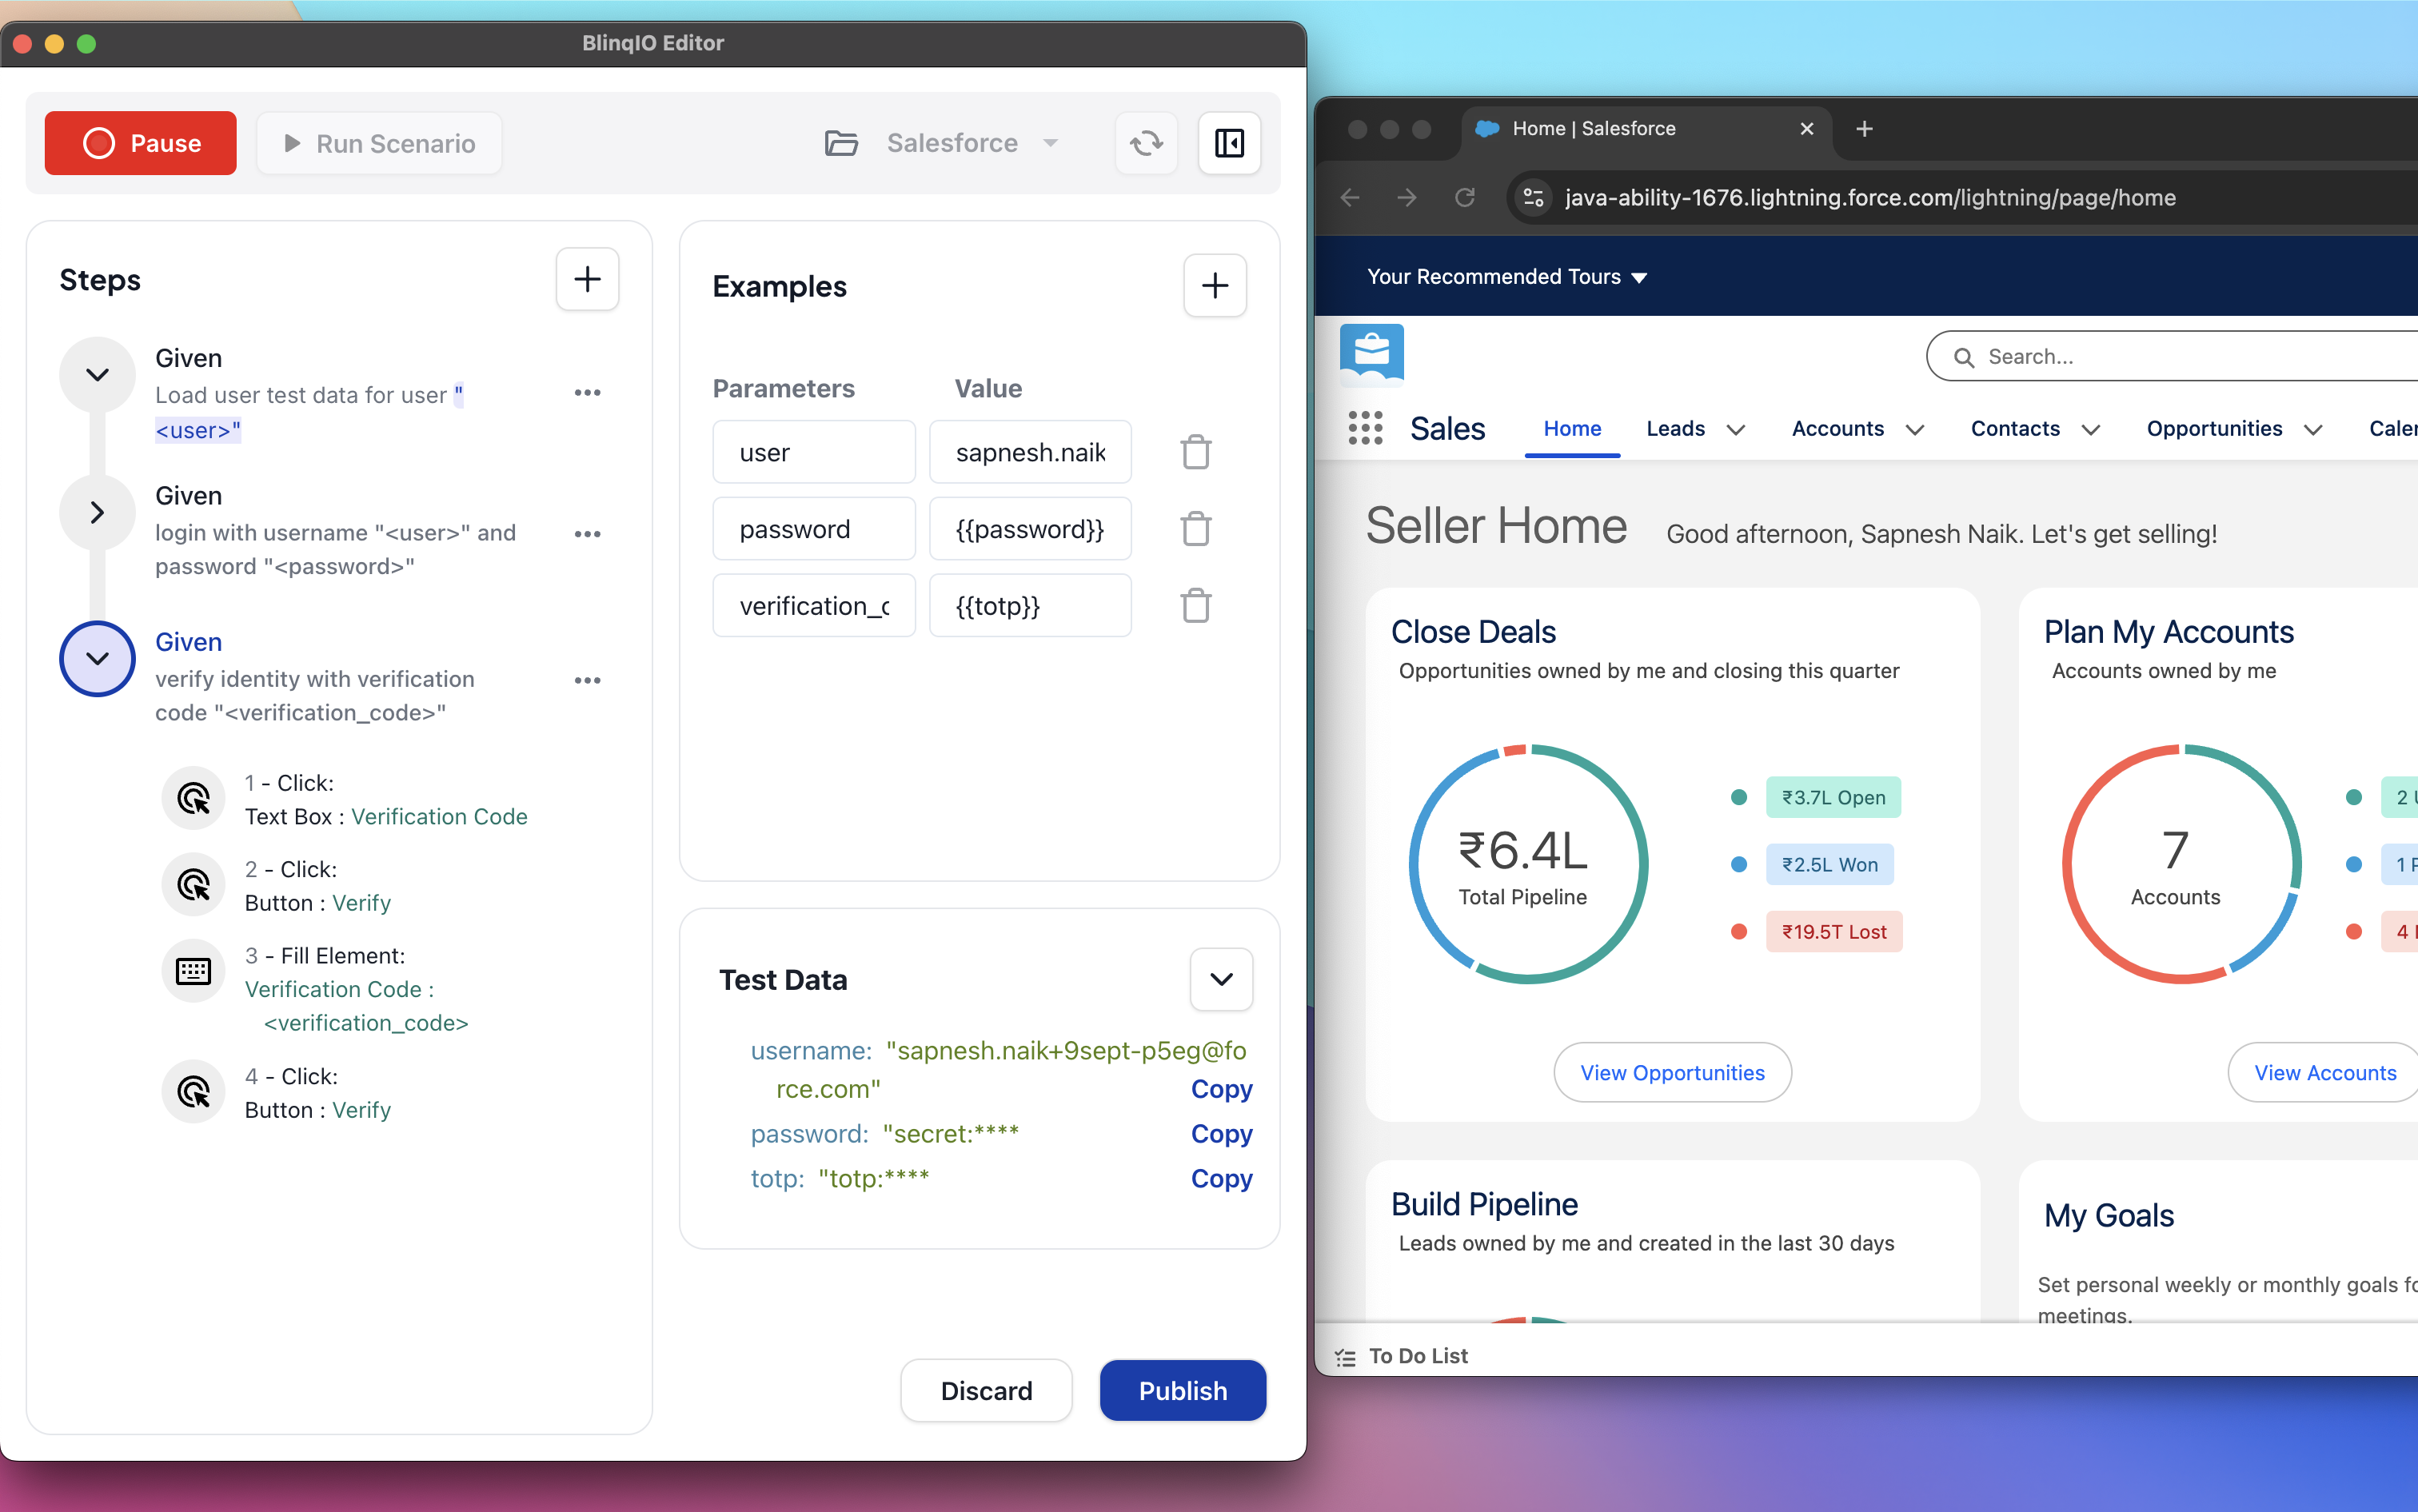Click the icon of sub-step 2 Click Verify
The height and width of the screenshot is (1512, 2418).
click(193, 885)
